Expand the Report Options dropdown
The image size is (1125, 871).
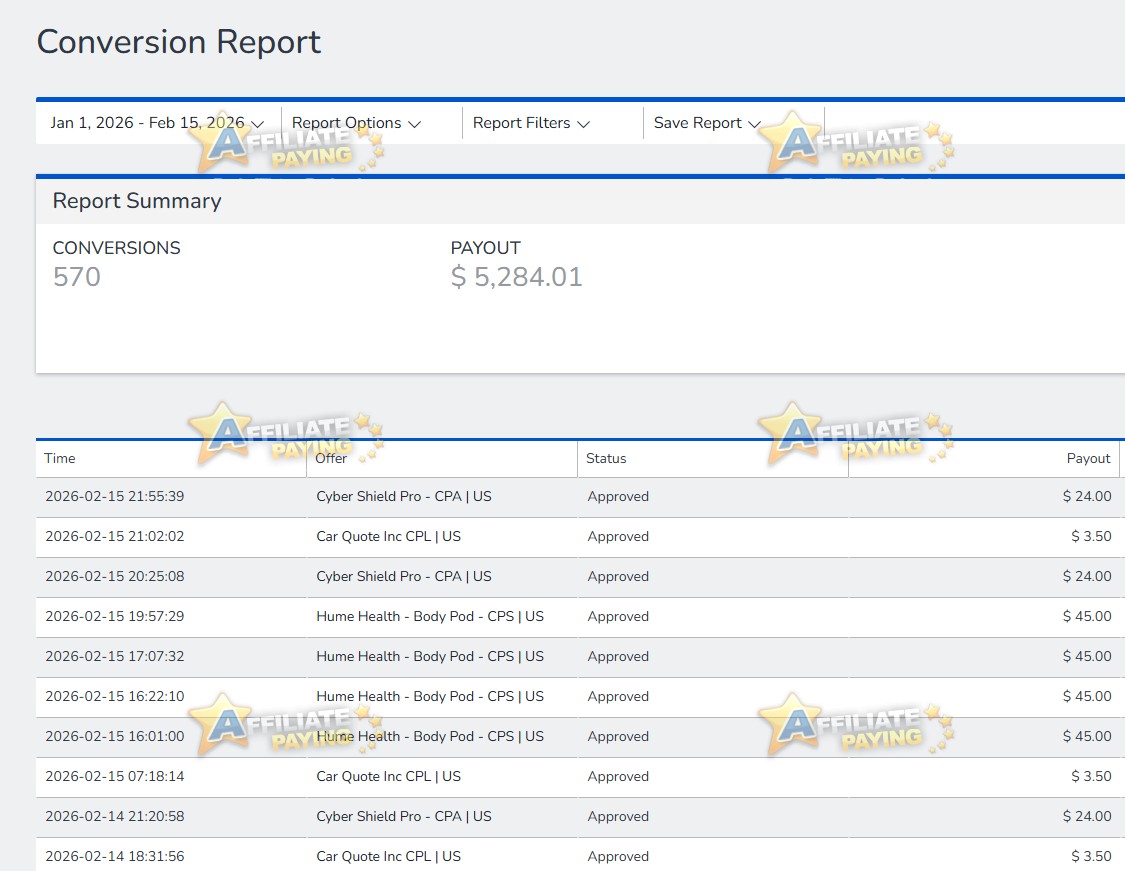coord(356,123)
